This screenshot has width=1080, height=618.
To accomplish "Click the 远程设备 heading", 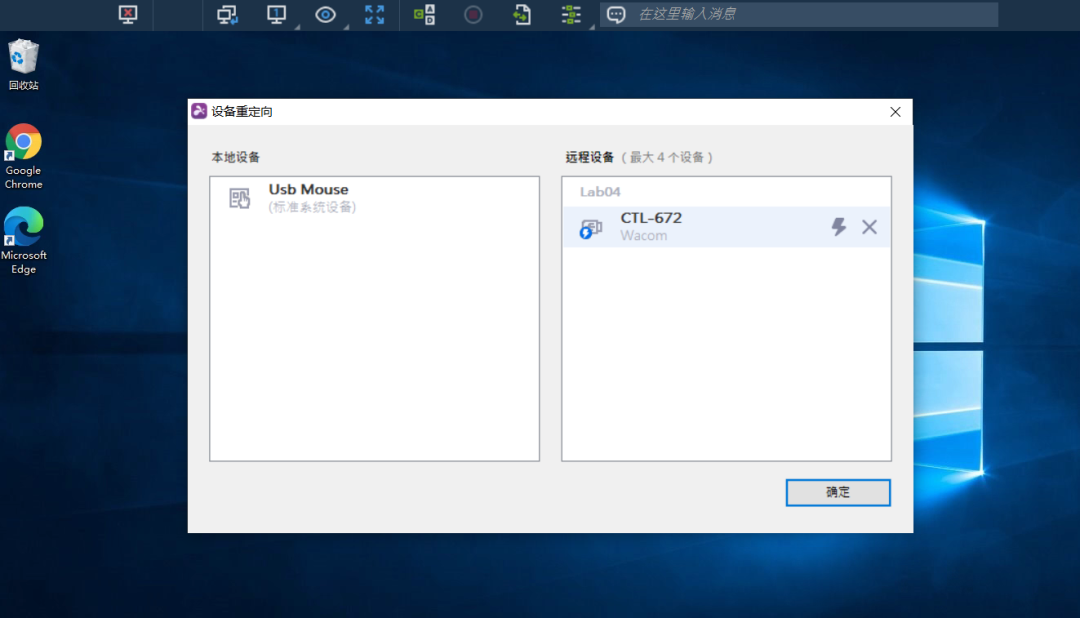I will tap(590, 157).
